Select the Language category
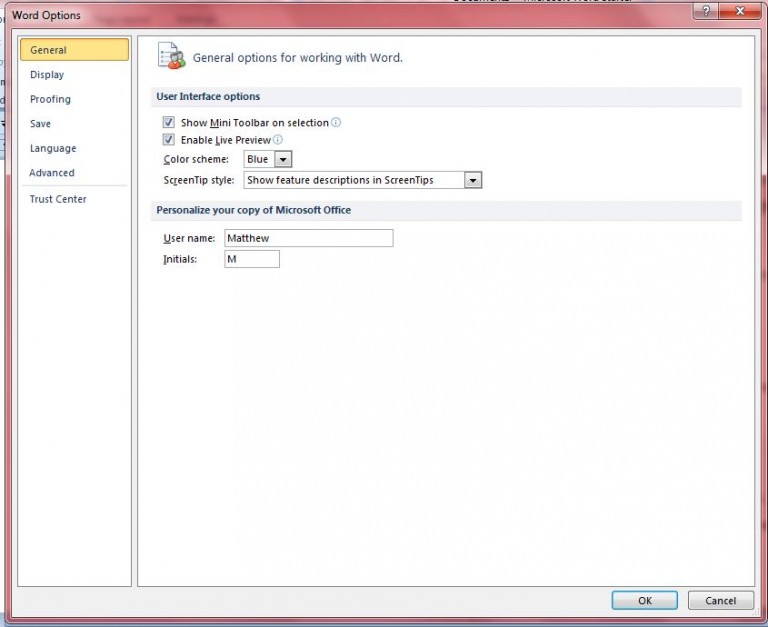Viewport: 768px width, 627px height. [53, 148]
